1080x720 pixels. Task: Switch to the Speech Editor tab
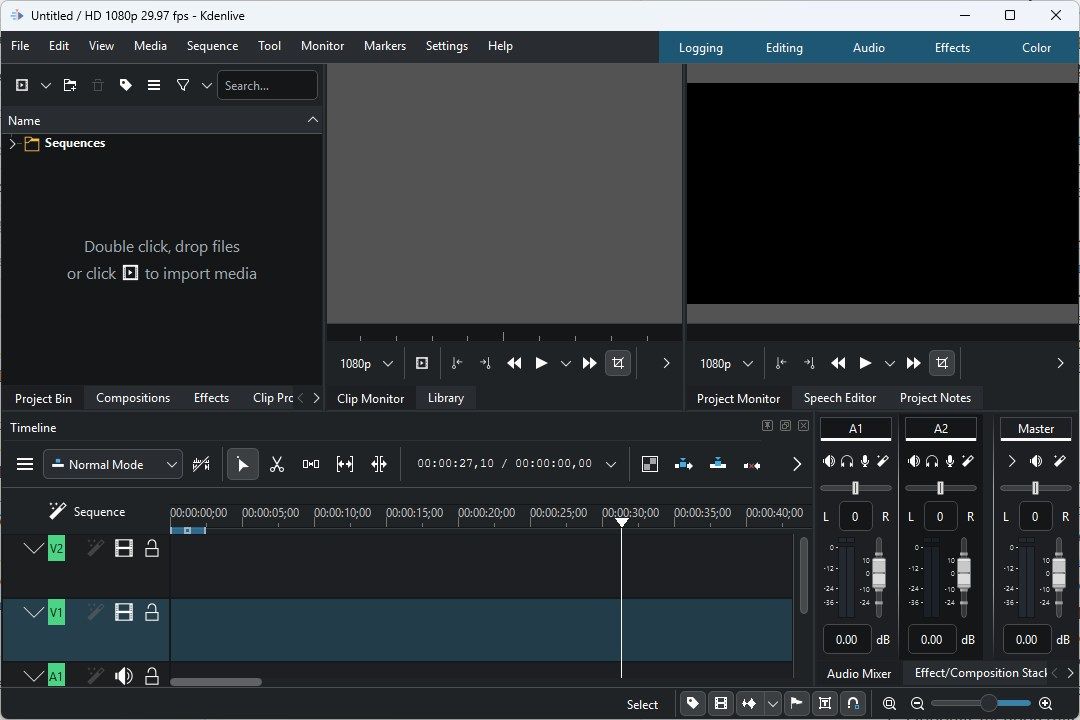pyautogui.click(x=840, y=398)
